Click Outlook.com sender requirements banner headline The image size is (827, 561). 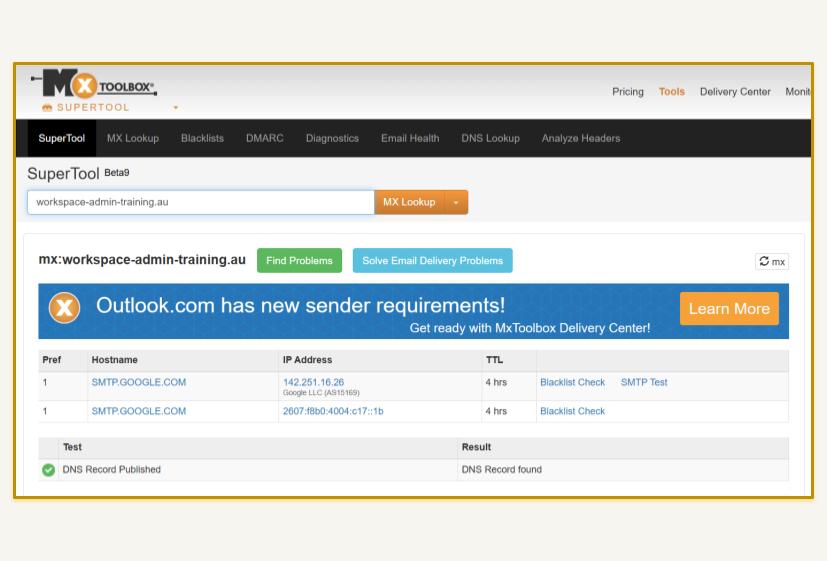[300, 305]
